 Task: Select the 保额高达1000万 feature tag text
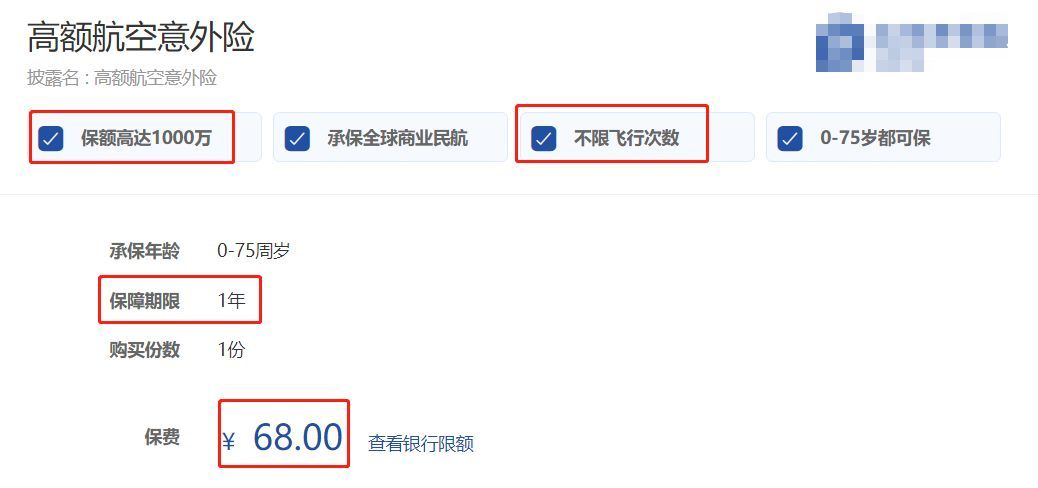[146, 138]
